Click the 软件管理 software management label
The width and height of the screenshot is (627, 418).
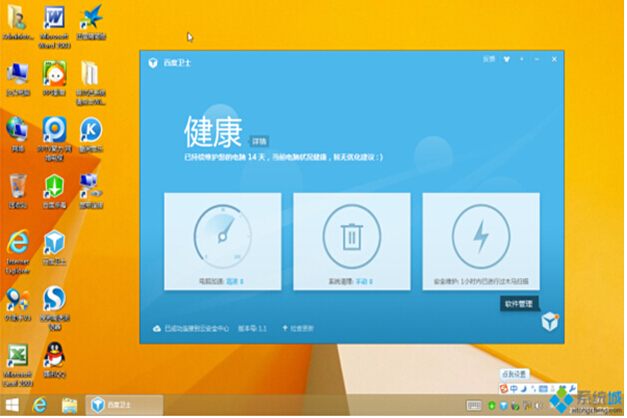(519, 303)
